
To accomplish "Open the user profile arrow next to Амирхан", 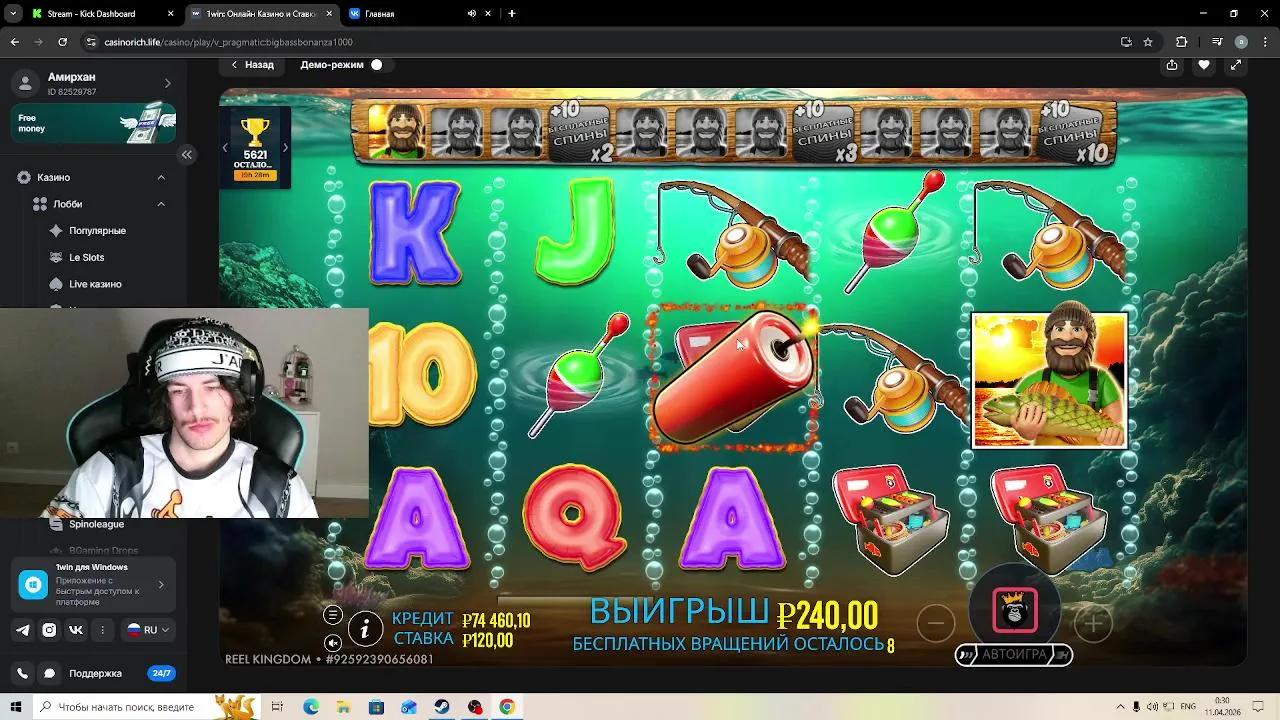I will [167, 83].
